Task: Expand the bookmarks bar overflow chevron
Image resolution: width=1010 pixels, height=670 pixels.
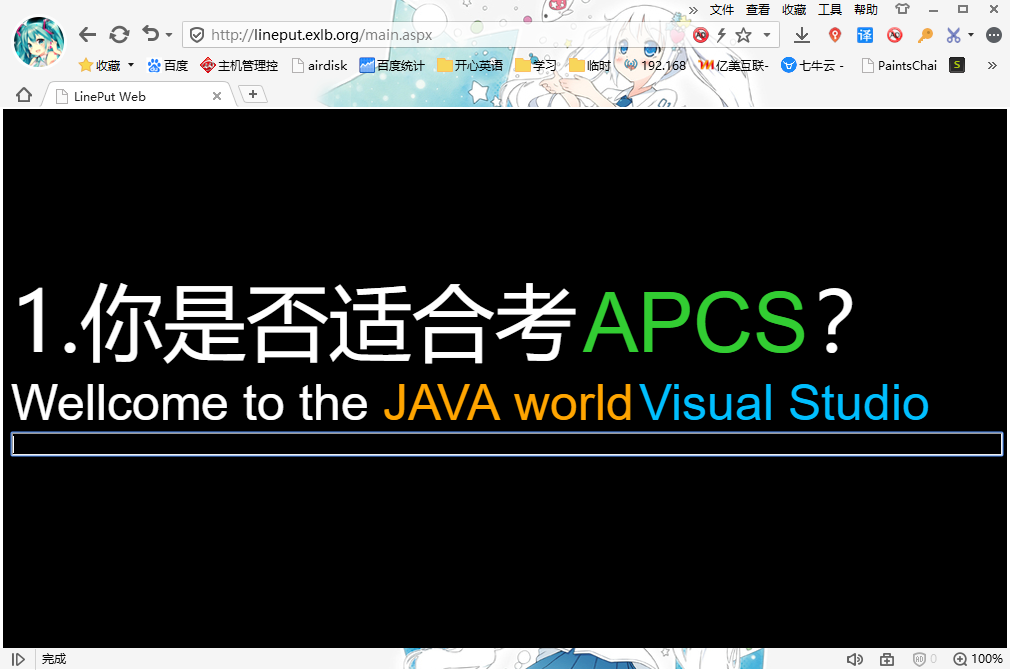Action: [992, 65]
